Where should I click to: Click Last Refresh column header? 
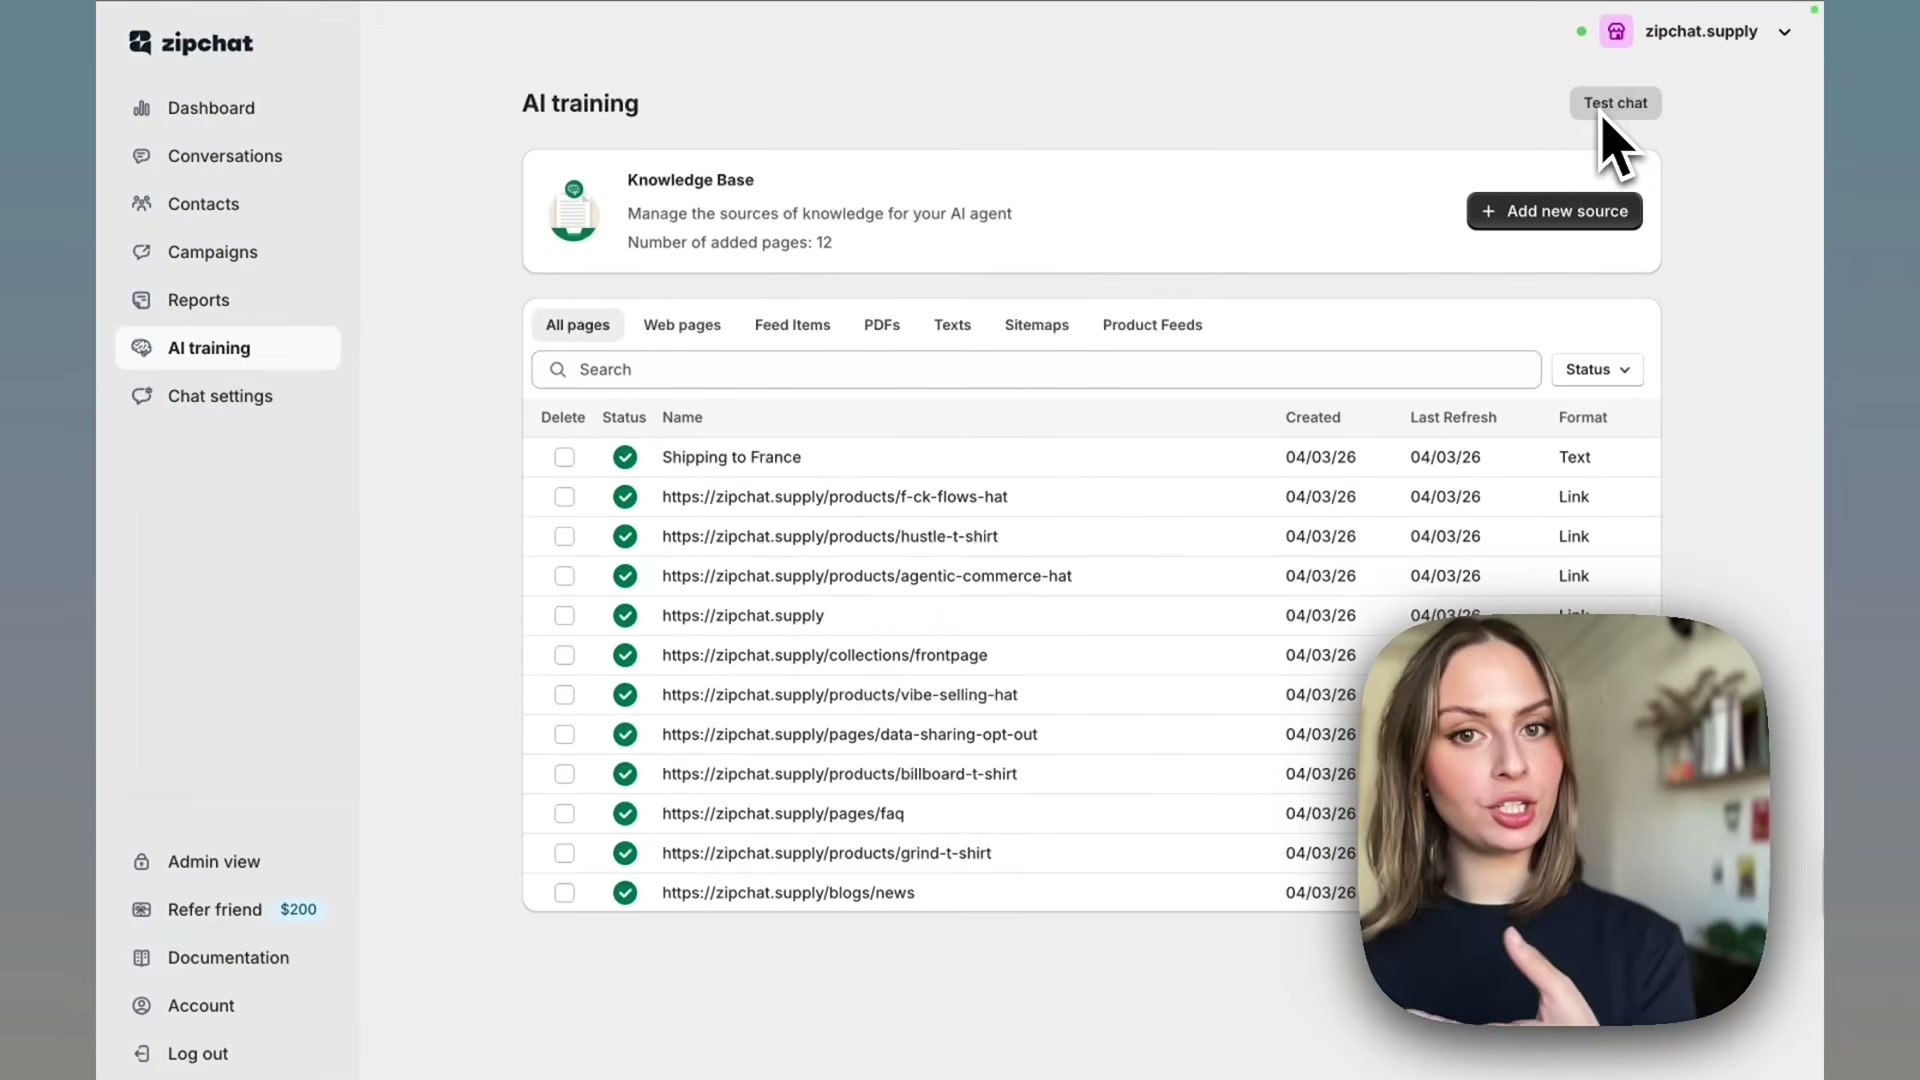(1453, 418)
